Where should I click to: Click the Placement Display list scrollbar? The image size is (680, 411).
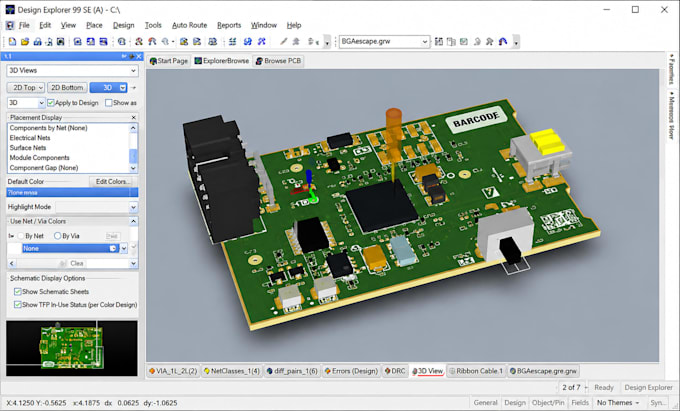(x=133, y=148)
